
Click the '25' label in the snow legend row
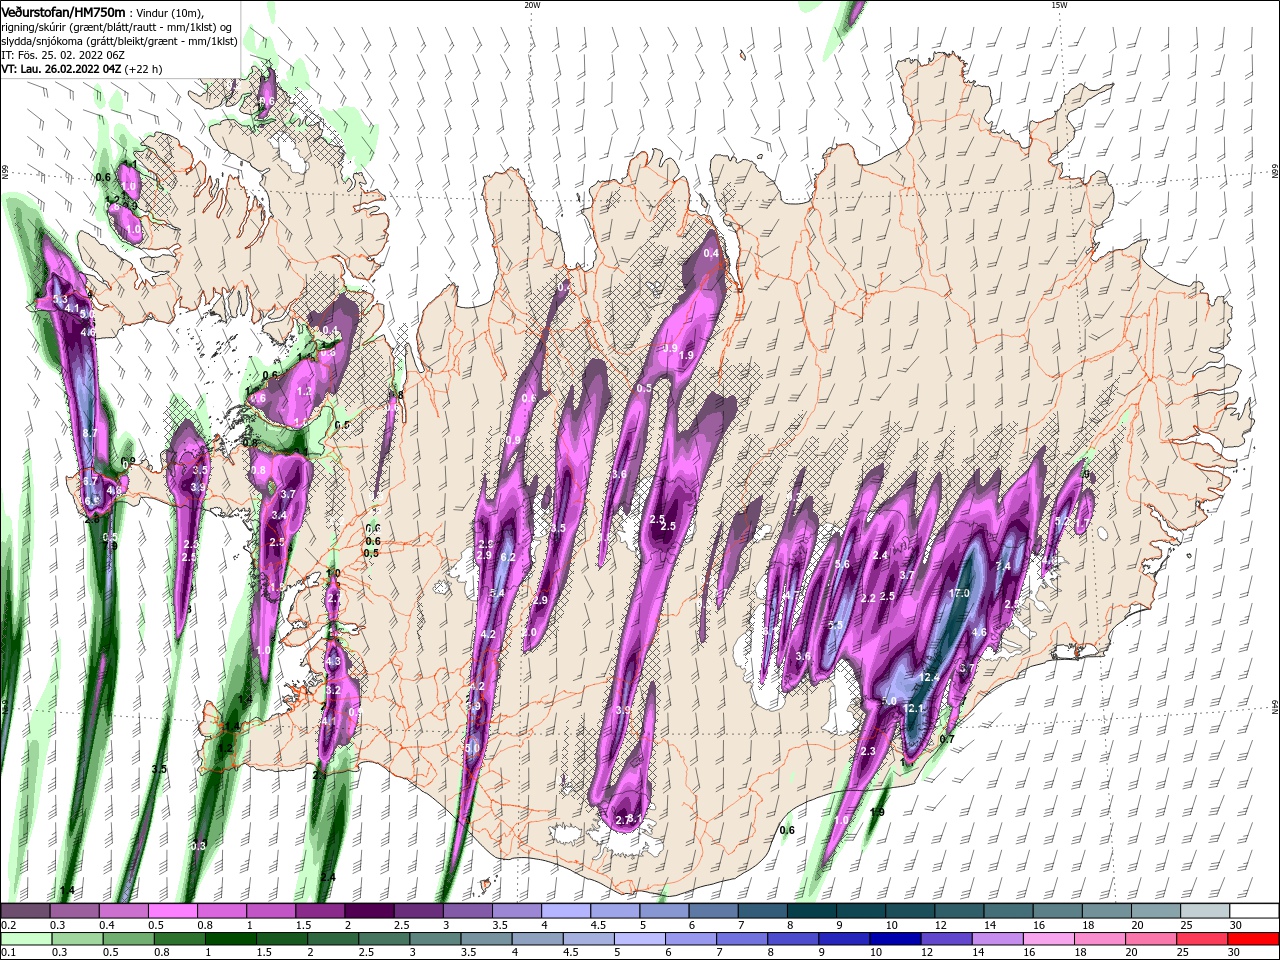click(1186, 926)
